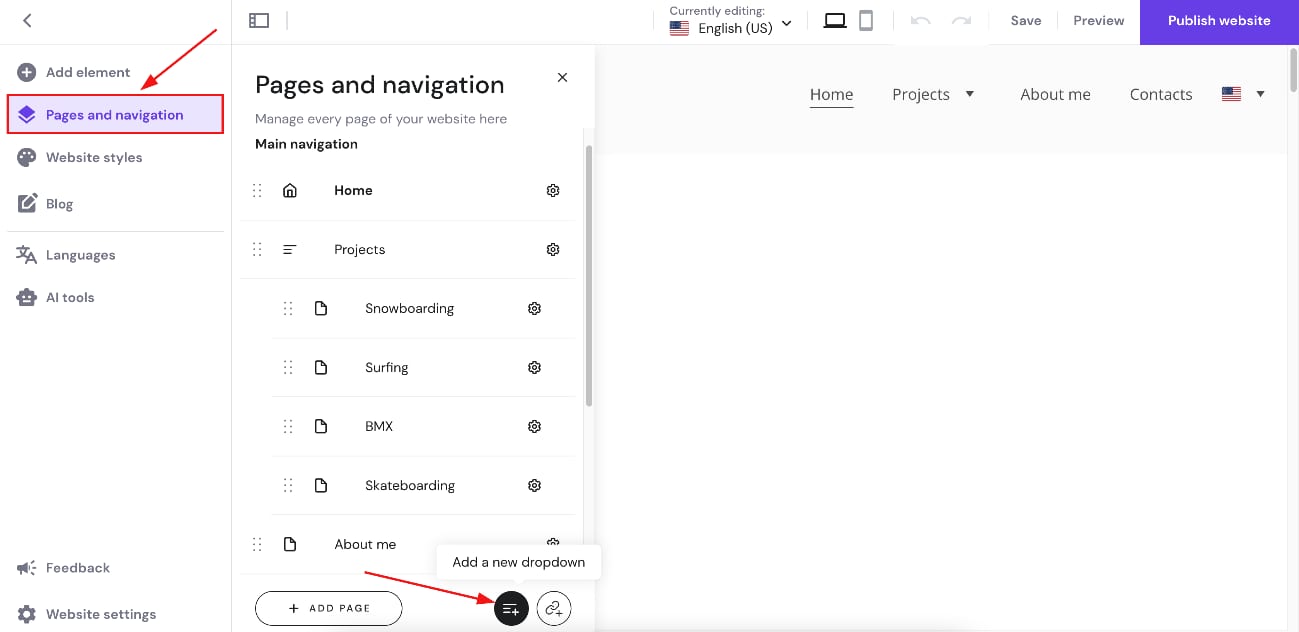
Task: Click the Publish website button
Action: [x=1219, y=21]
